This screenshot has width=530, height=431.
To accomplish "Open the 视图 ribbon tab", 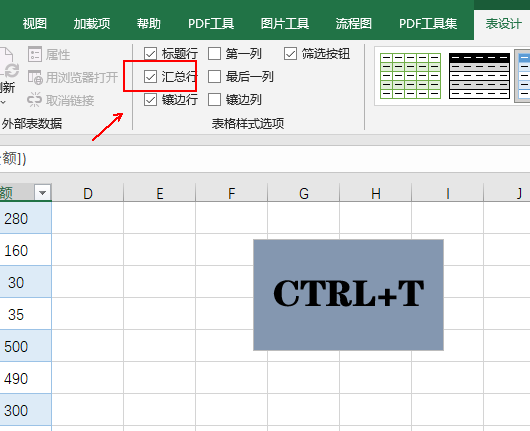I will [x=34, y=24].
